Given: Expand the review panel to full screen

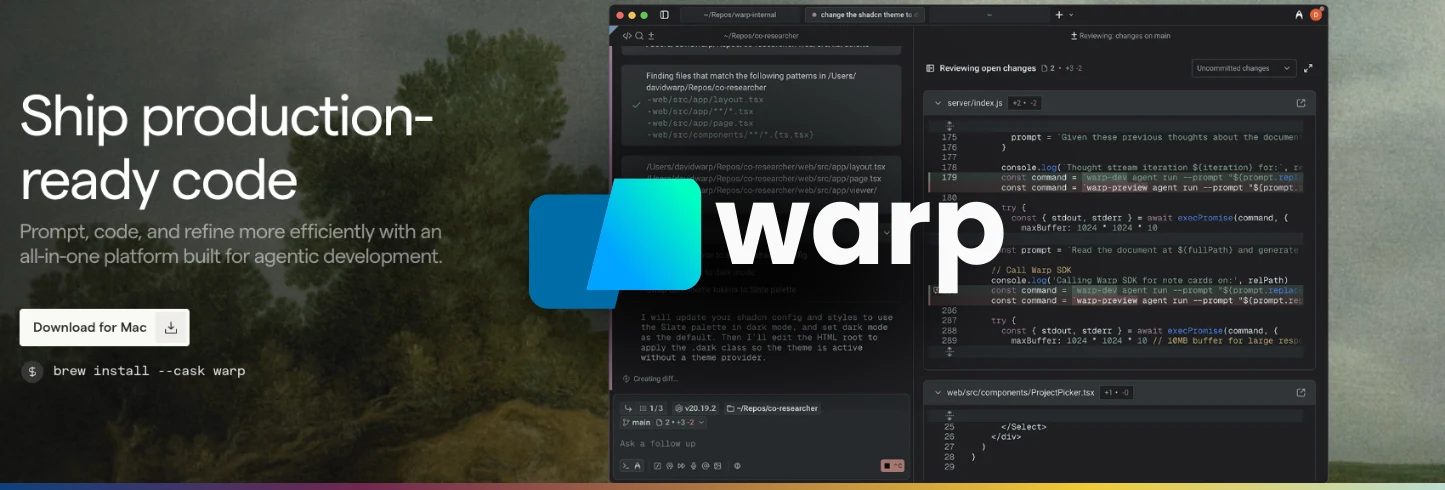Looking at the screenshot, I should [1308, 68].
